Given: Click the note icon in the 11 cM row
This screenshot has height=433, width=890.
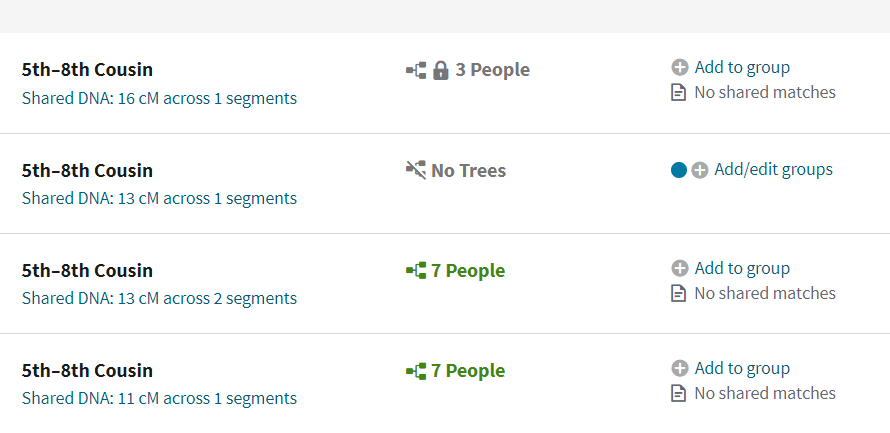Looking at the screenshot, I should click(679, 393).
